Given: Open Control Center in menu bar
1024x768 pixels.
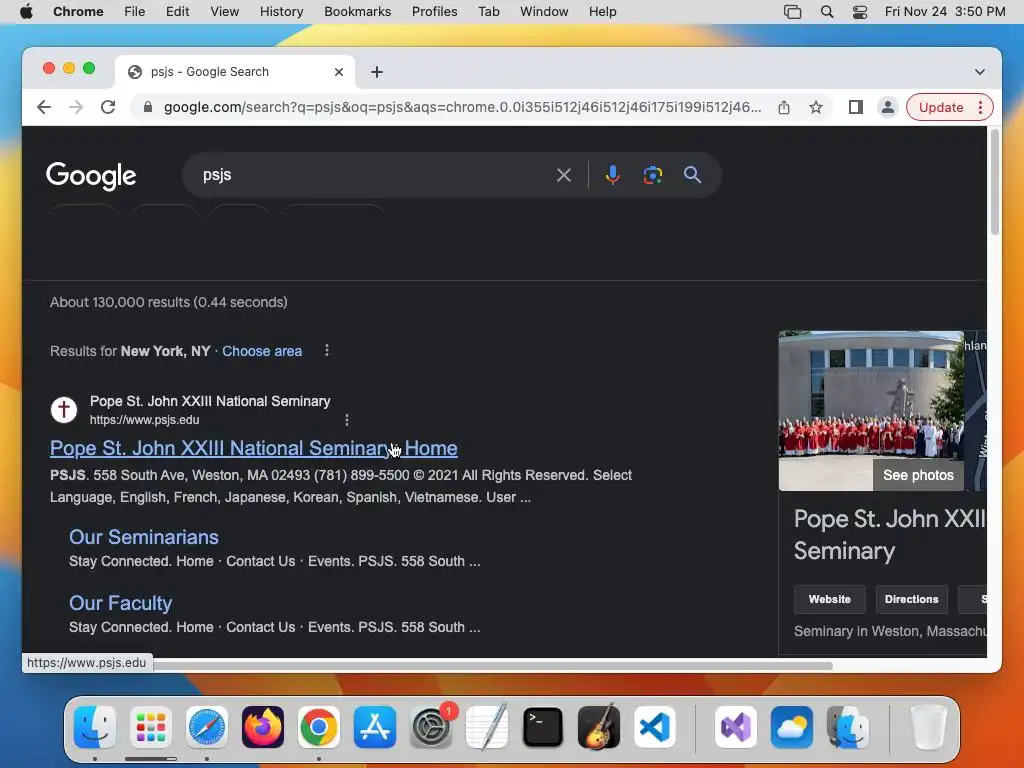Looking at the screenshot, I should tap(860, 12).
